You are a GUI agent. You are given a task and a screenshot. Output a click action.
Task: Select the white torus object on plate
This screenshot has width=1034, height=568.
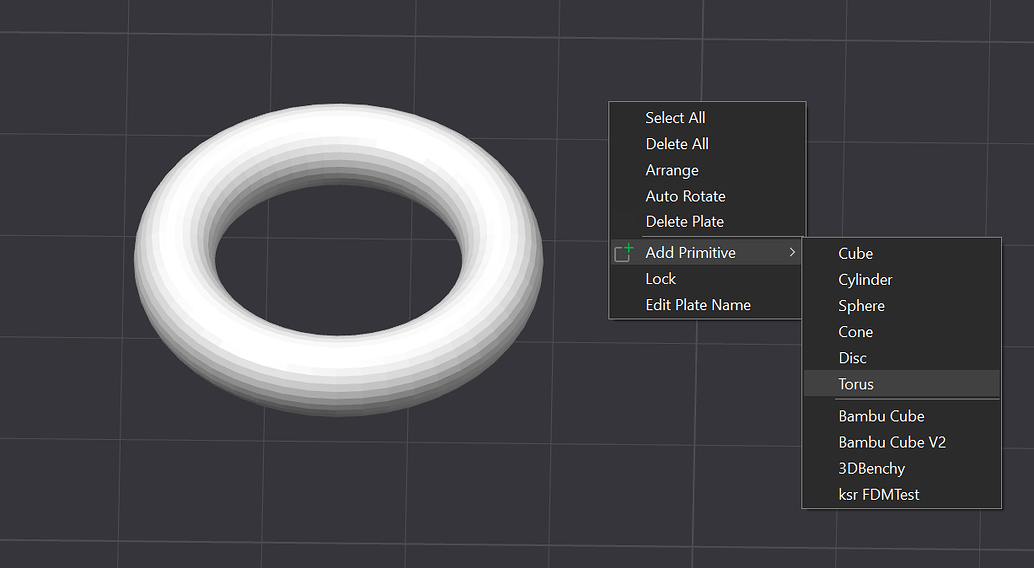(x=338, y=377)
